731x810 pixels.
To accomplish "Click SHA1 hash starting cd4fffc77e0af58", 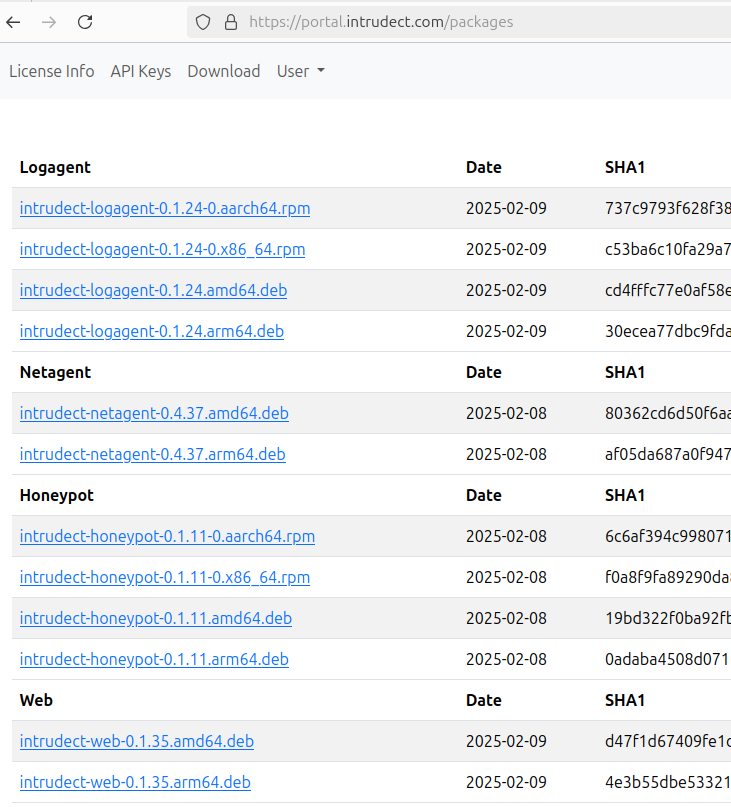I will (668, 290).
